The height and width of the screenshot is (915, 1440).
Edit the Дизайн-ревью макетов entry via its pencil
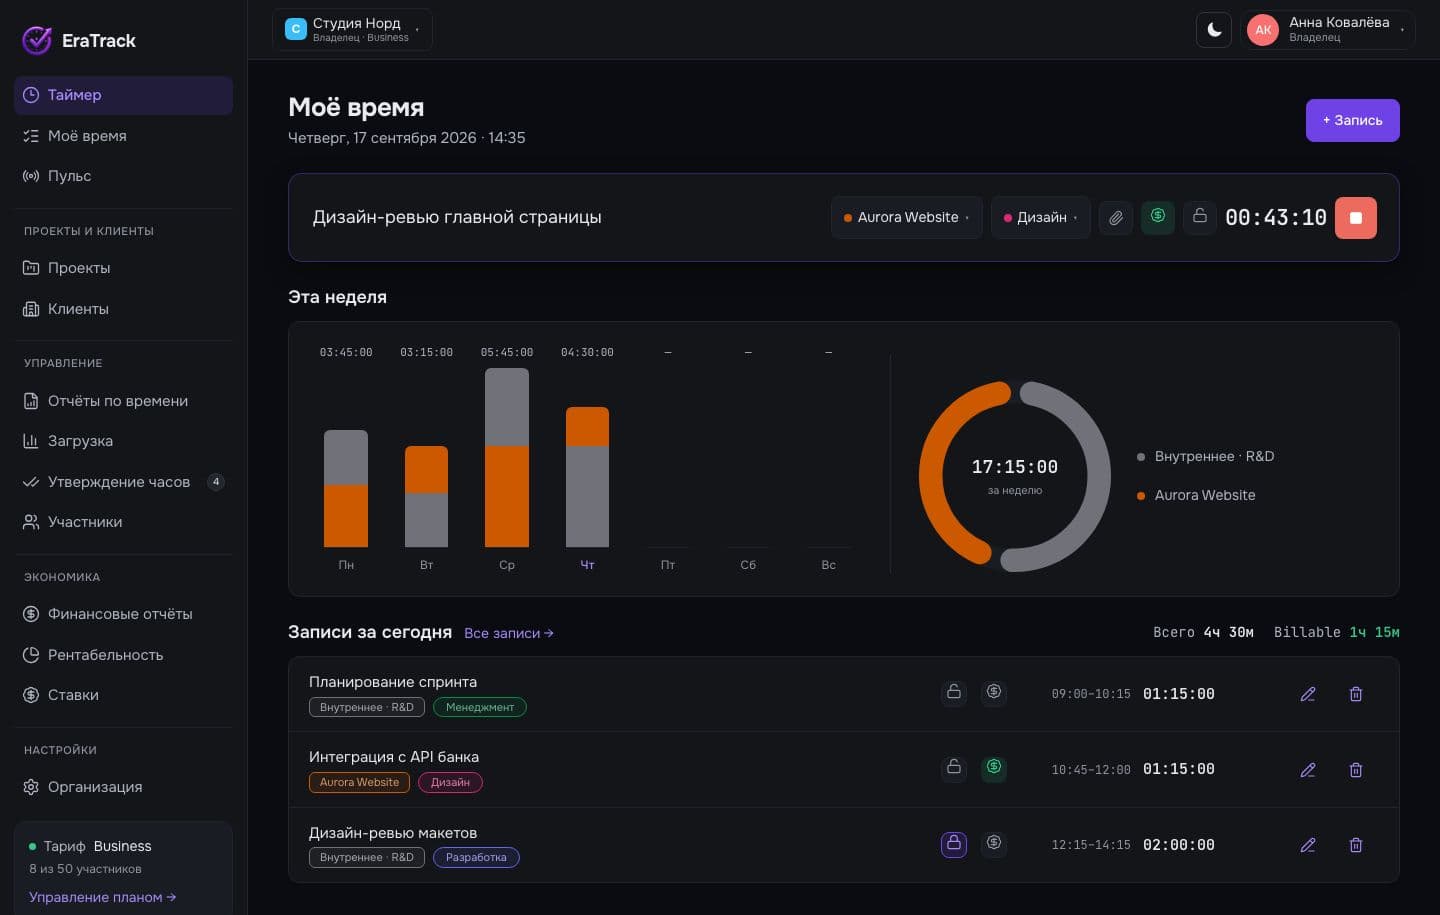(1308, 845)
